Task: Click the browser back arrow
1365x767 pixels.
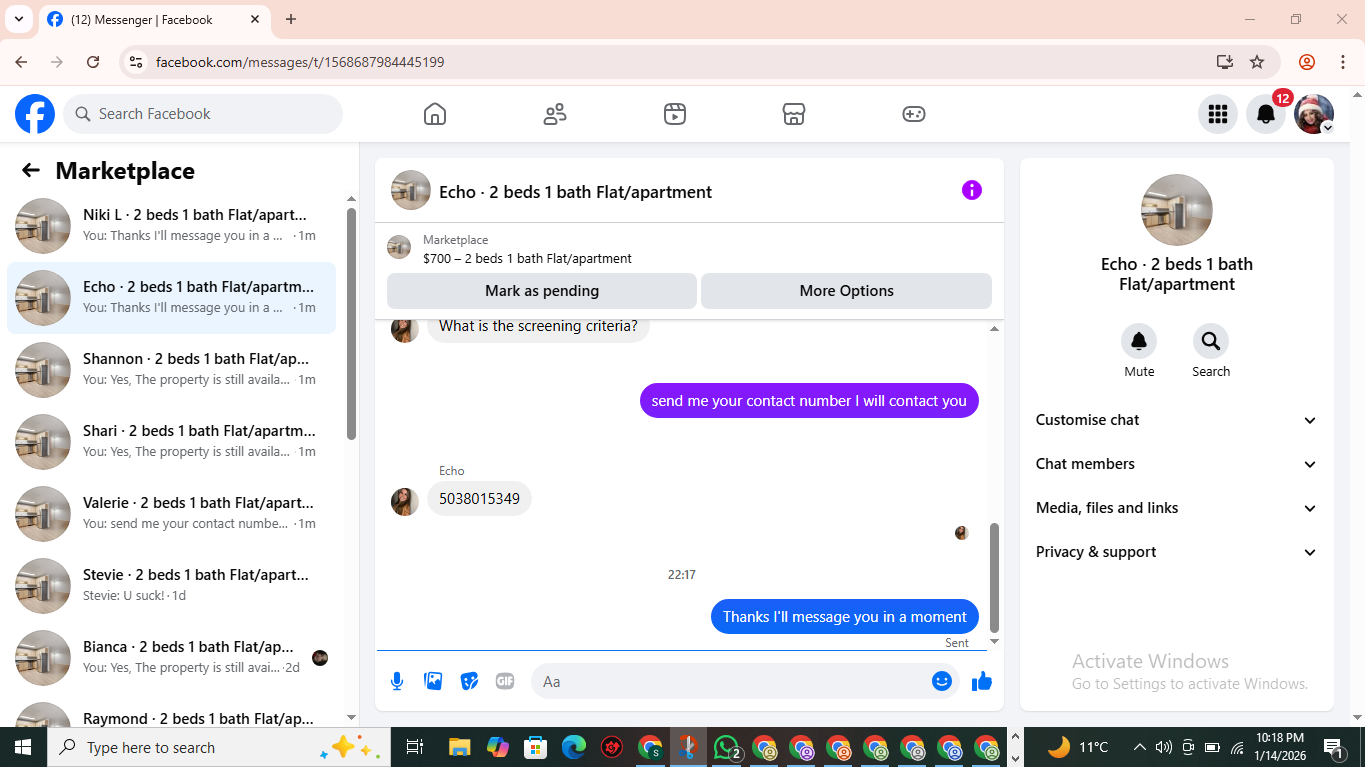Action: [22, 62]
